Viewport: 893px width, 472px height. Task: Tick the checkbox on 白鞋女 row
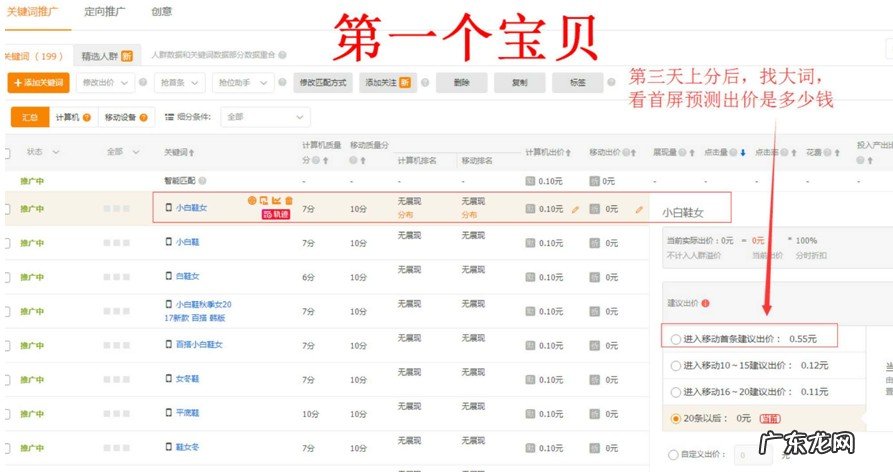point(7,277)
